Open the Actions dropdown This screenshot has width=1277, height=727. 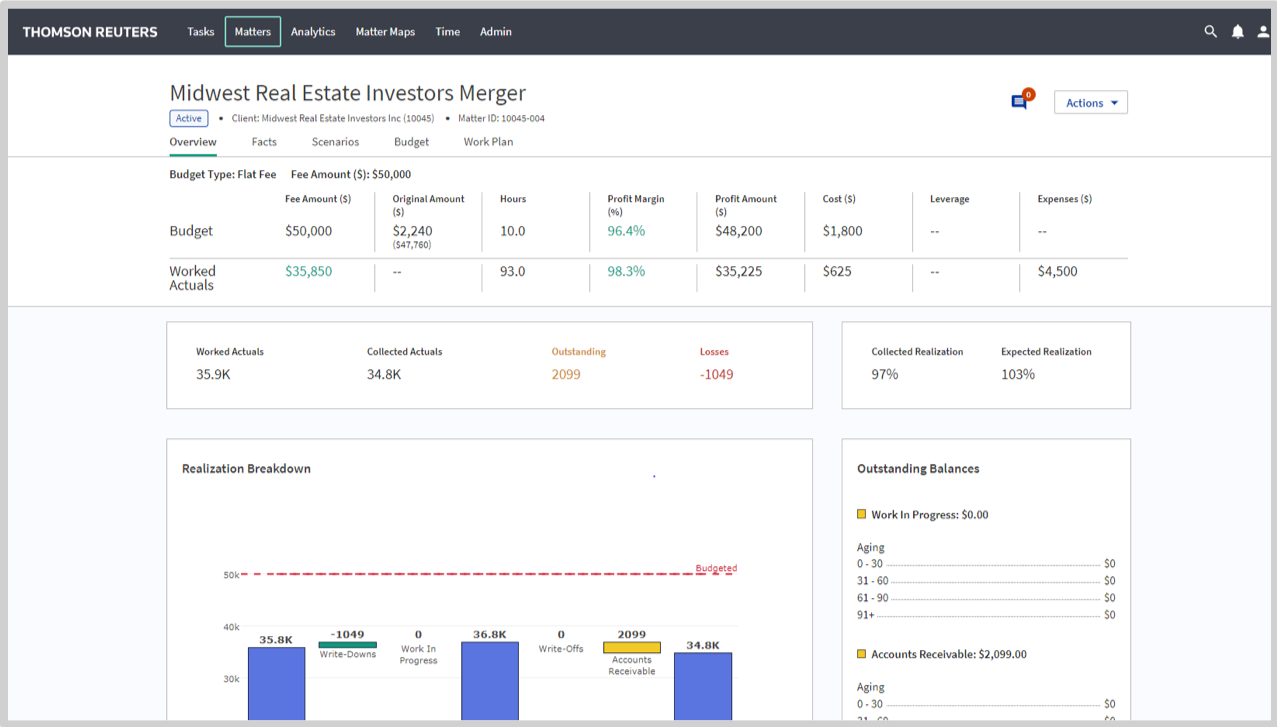[x=1090, y=102]
